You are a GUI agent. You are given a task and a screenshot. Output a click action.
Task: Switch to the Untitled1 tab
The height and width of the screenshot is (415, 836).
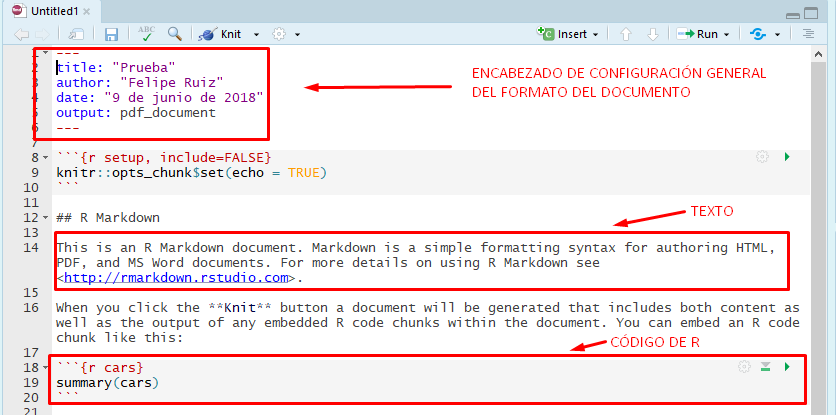(x=52, y=11)
